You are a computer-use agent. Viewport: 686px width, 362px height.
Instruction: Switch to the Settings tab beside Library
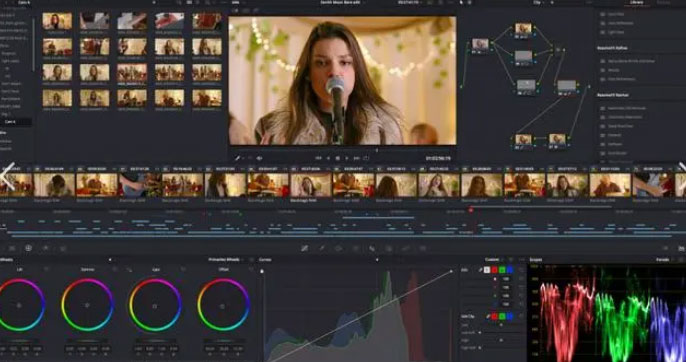pyautogui.click(x=663, y=3)
